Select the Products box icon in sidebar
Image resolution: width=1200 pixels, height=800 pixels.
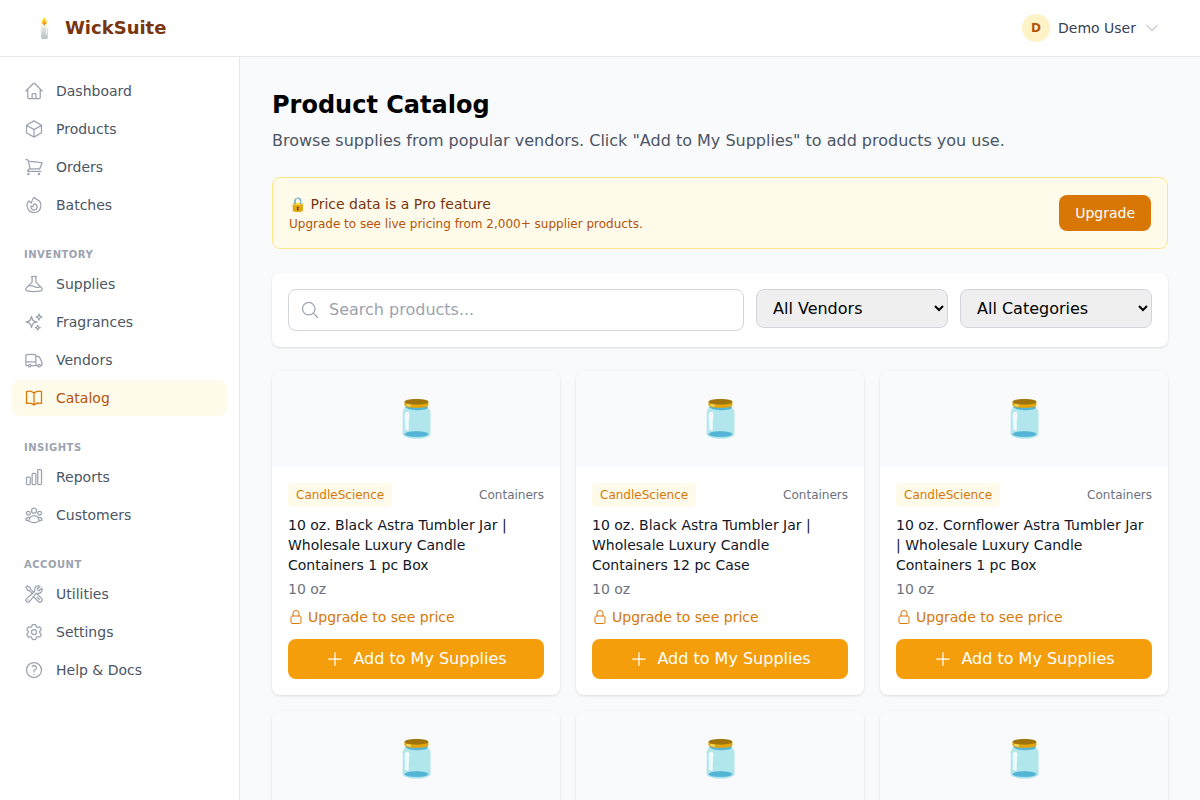(34, 128)
